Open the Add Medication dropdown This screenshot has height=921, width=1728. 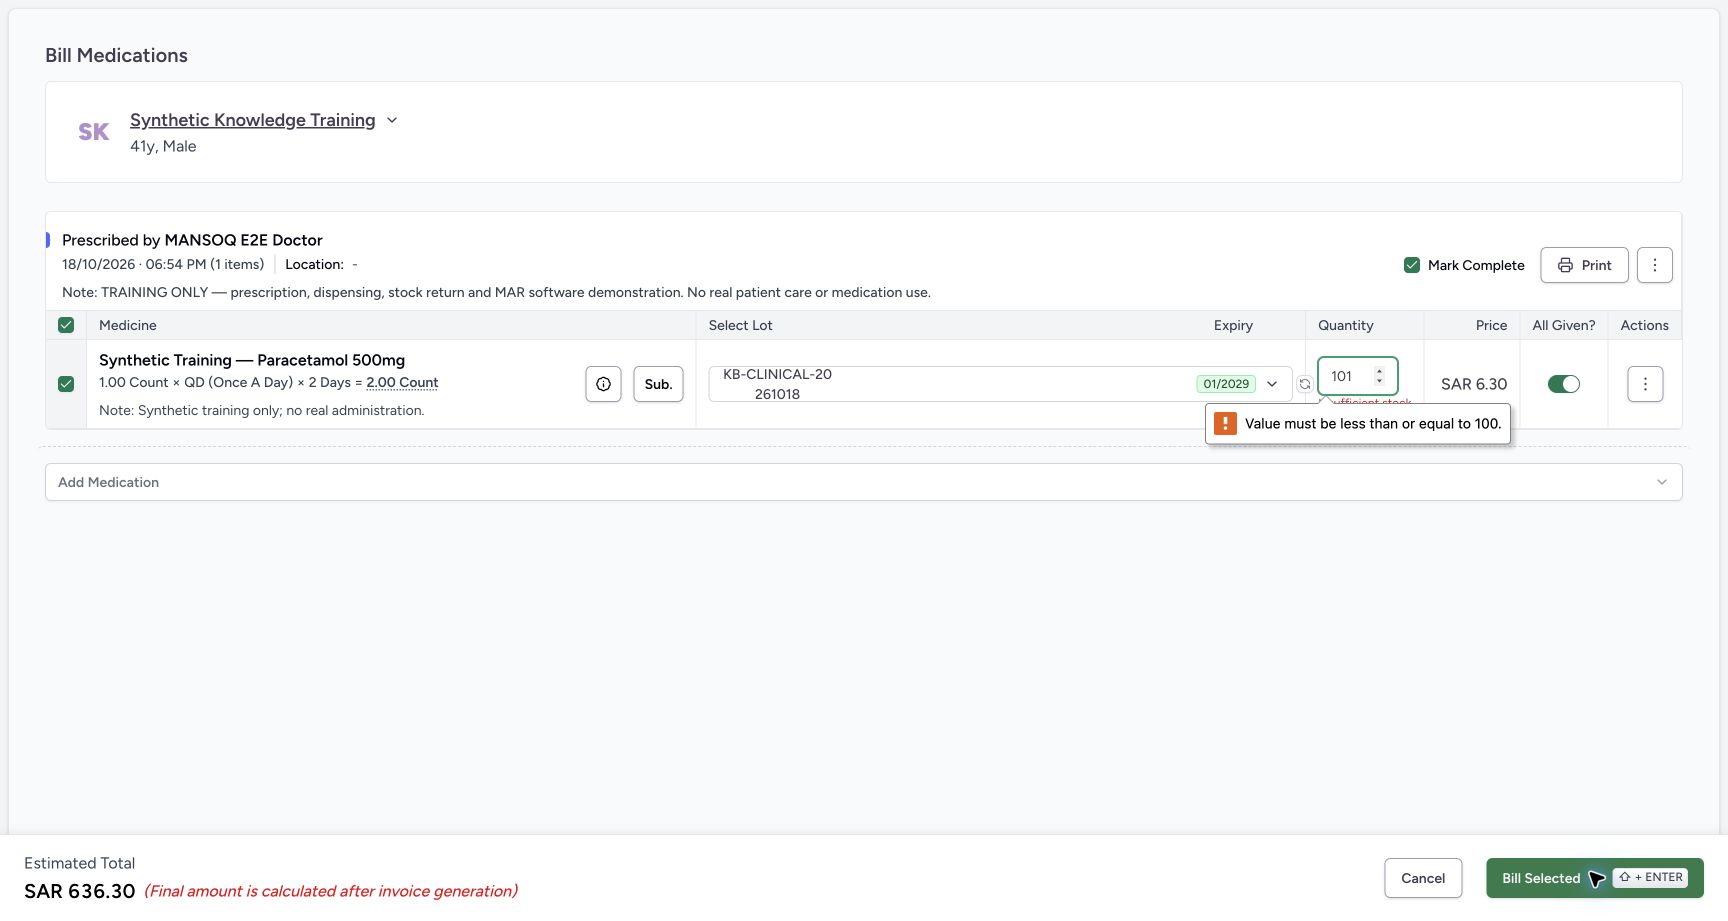(864, 482)
